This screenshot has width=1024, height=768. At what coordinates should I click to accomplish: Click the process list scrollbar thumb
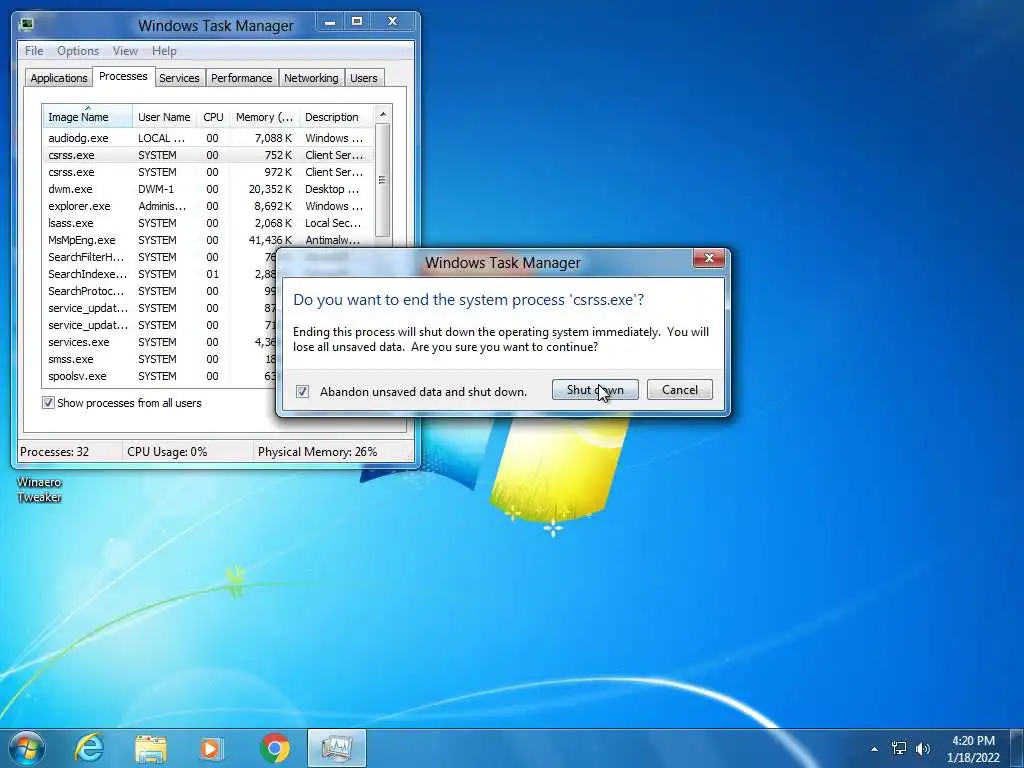383,180
